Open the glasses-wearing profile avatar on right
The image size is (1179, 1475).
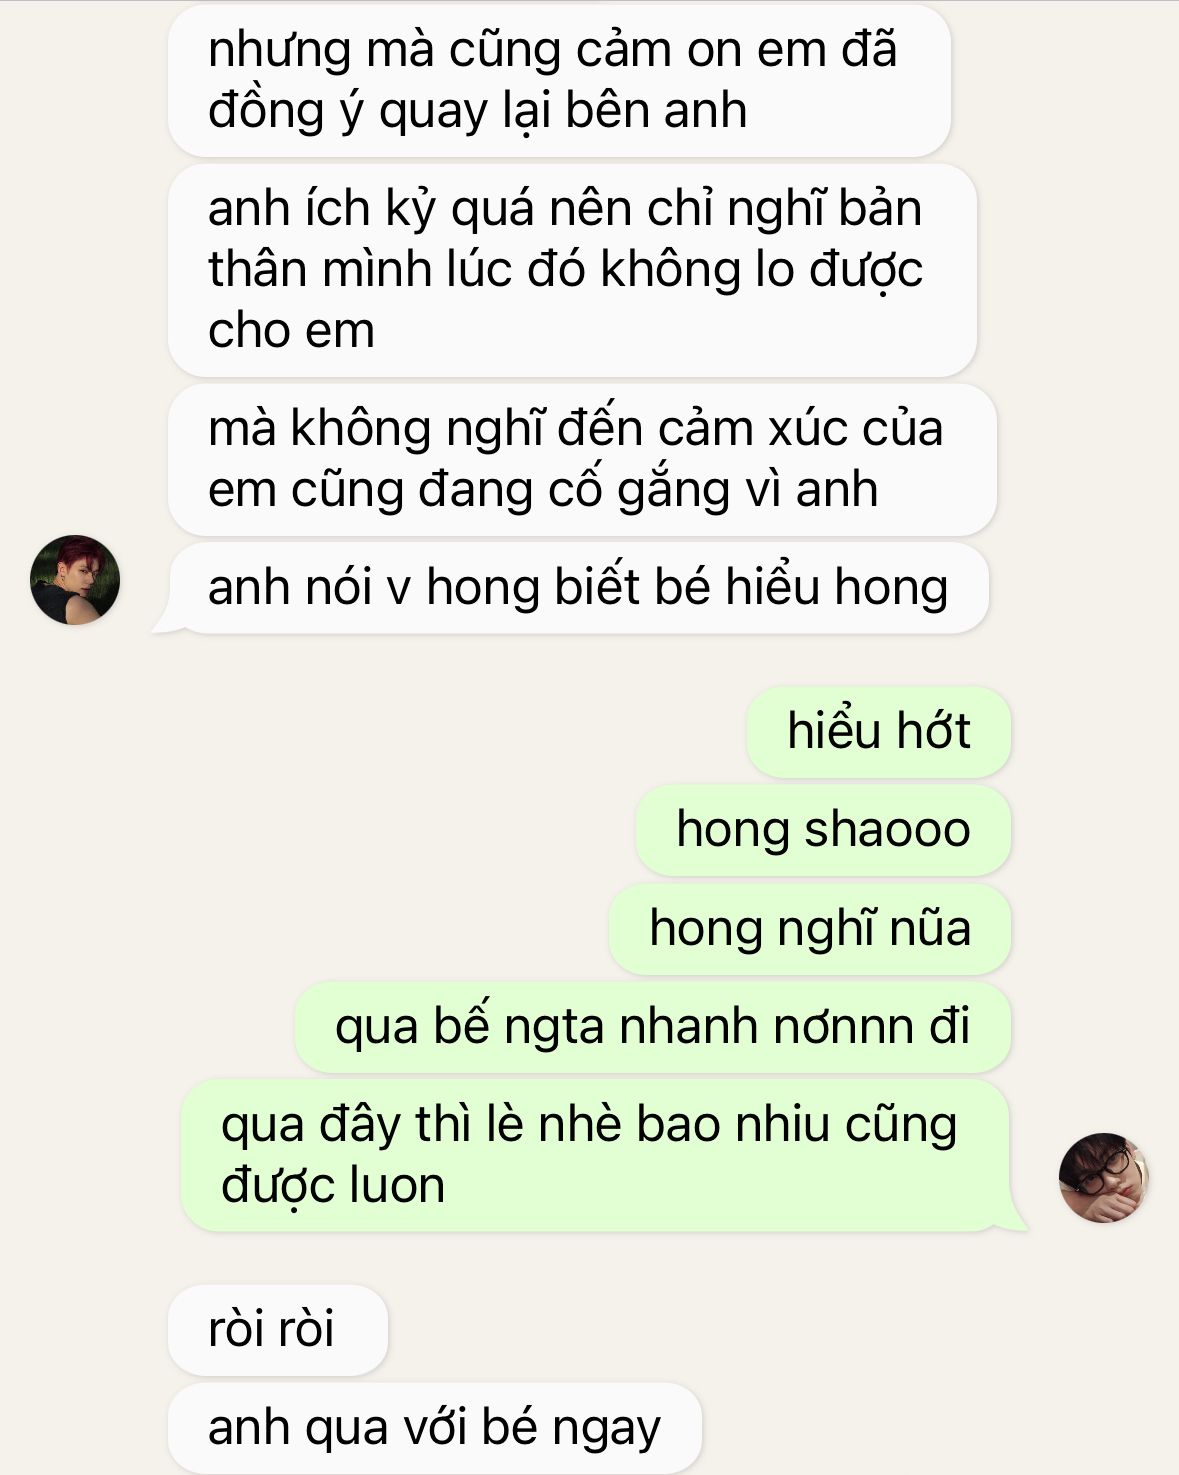pos(1104,1177)
